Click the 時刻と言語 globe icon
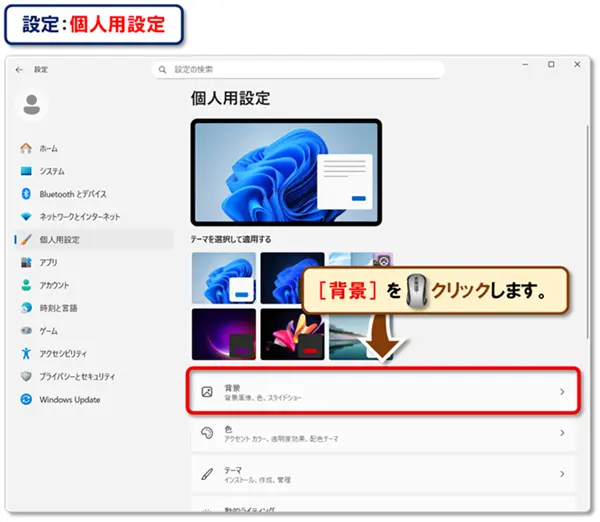600x522 pixels. pyautogui.click(x=26, y=308)
